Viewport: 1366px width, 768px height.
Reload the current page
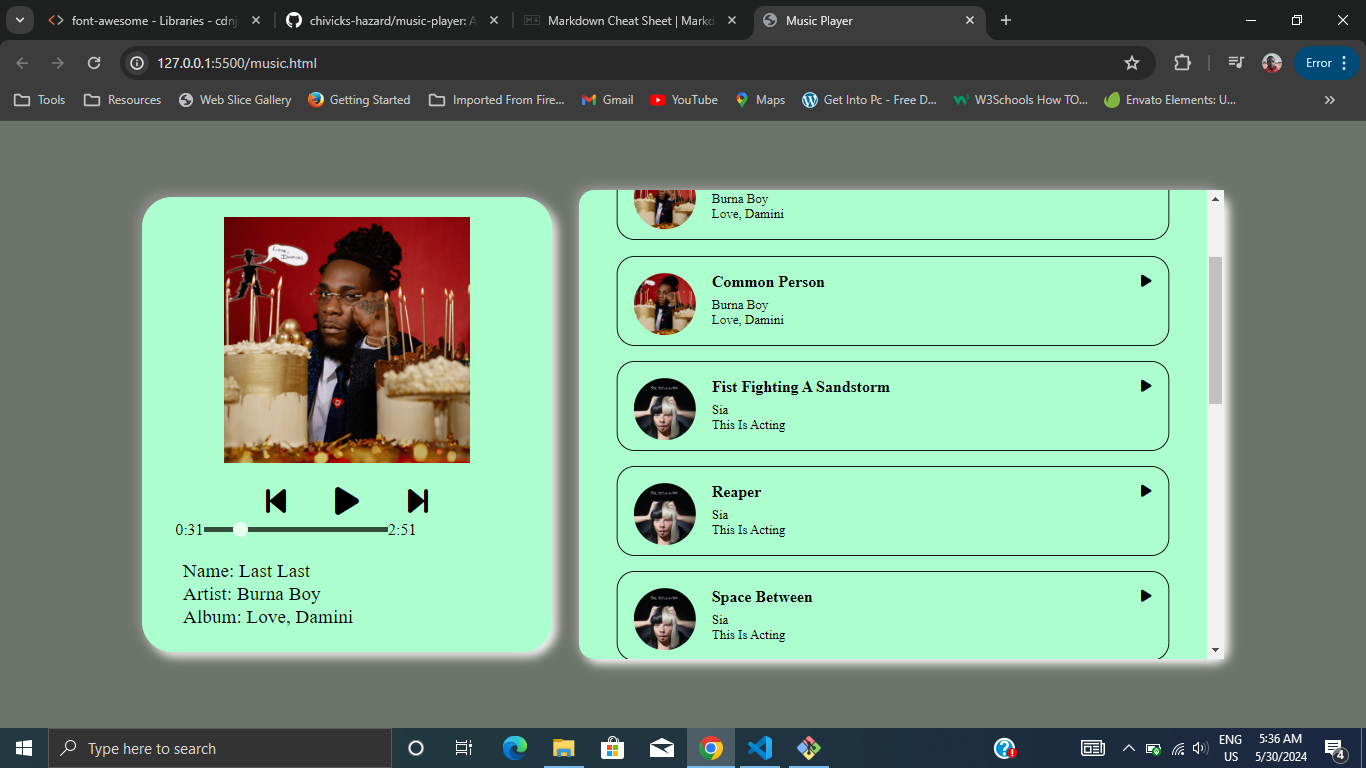tap(94, 63)
